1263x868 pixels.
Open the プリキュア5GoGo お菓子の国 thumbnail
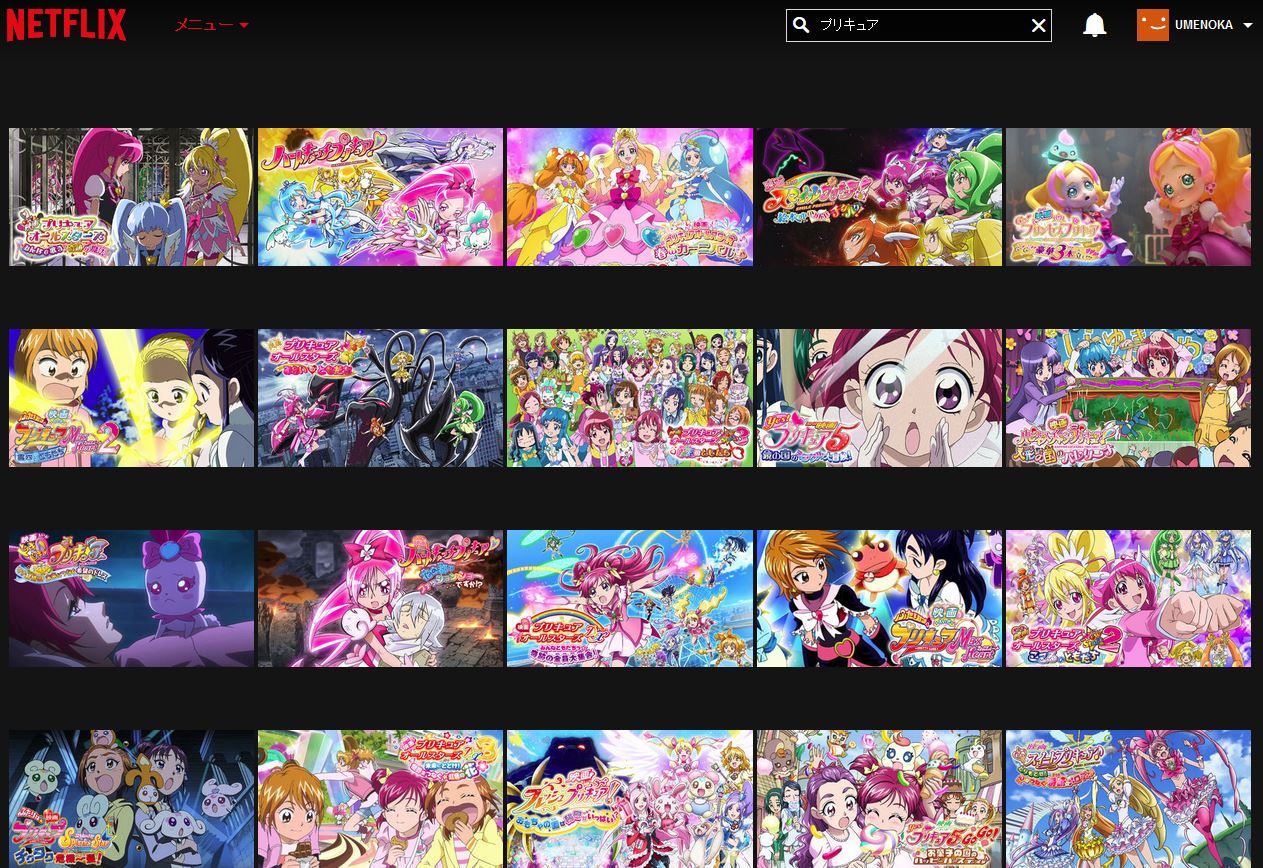879,799
